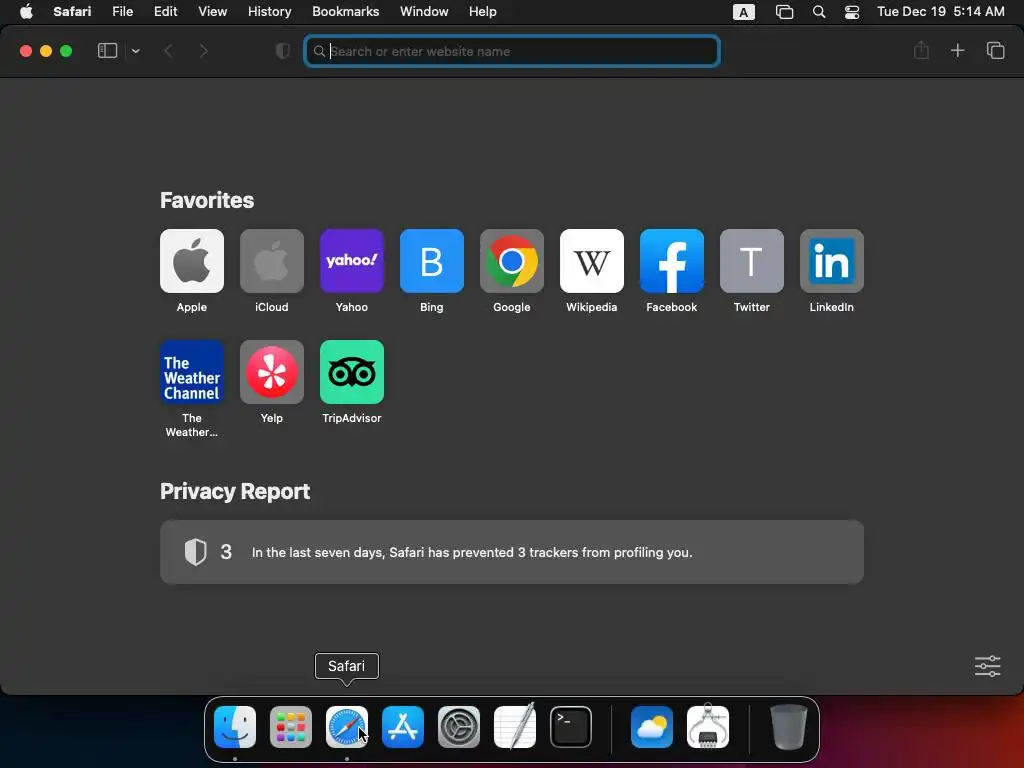Click the address search field
1024x768 pixels.
pyautogui.click(x=512, y=51)
